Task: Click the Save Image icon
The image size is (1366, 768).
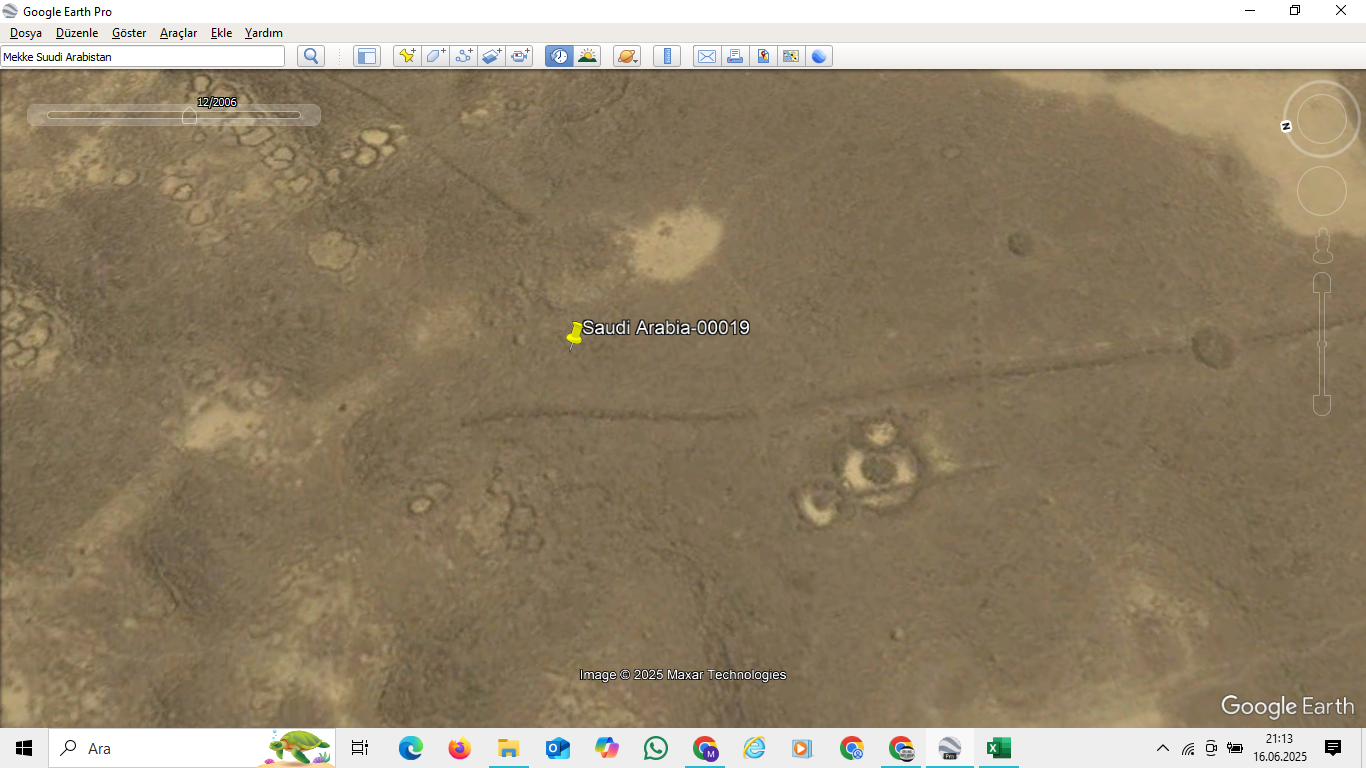Action: [x=763, y=56]
